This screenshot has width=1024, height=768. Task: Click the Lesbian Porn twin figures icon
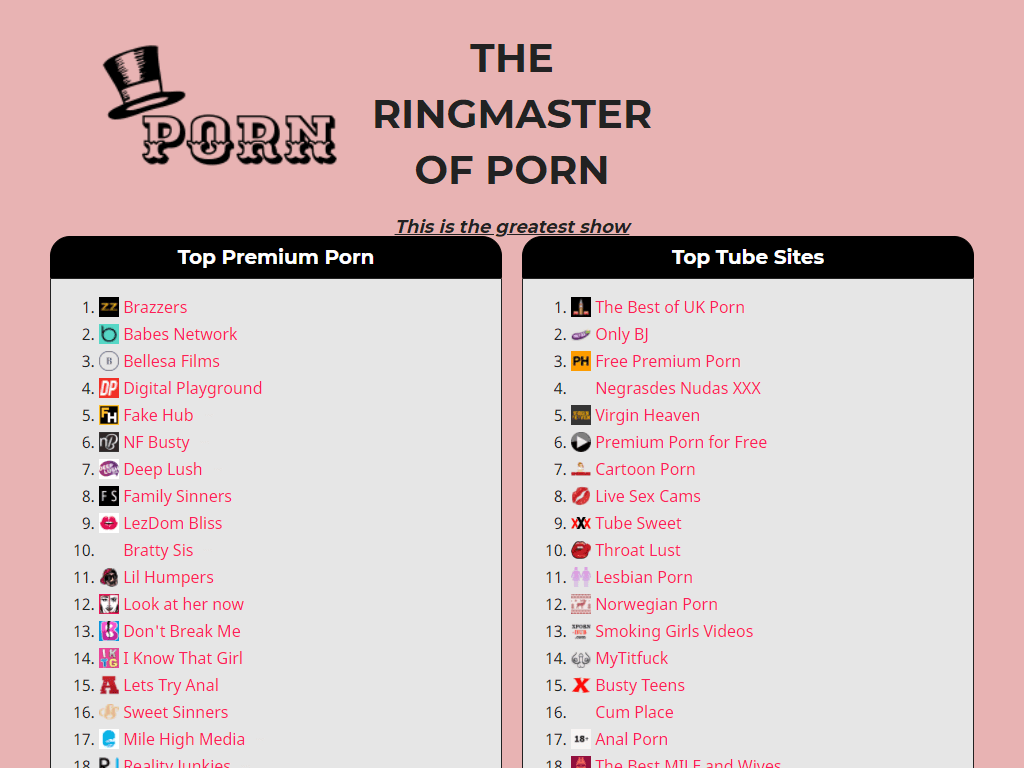pos(581,577)
